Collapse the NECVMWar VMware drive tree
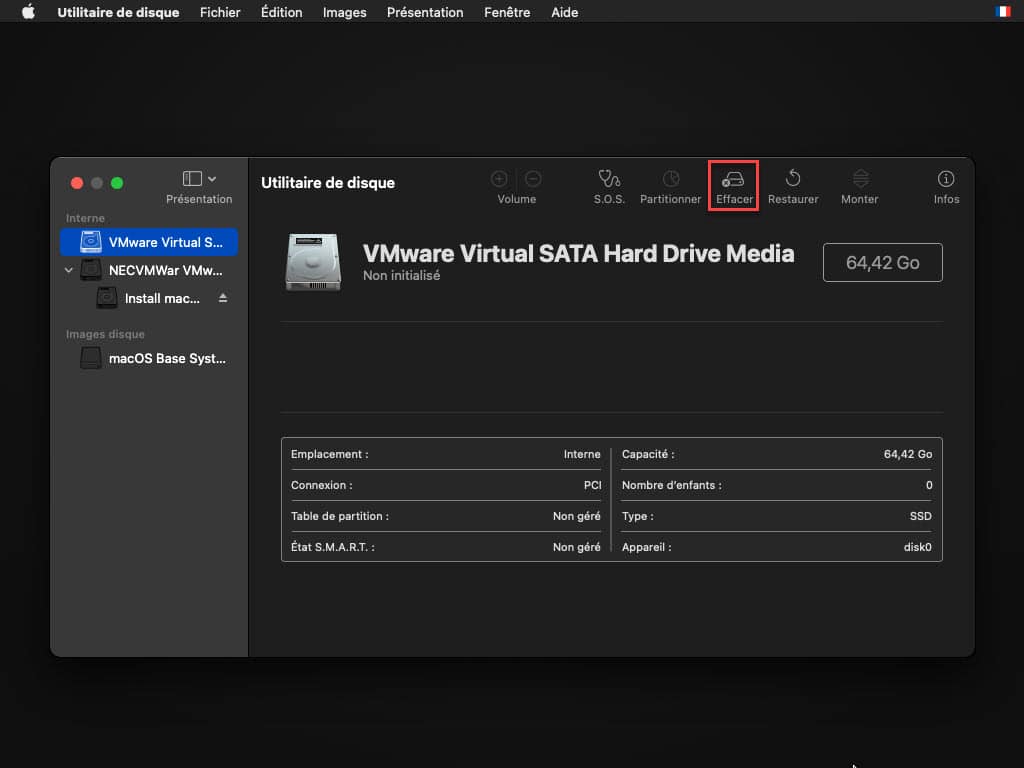This screenshot has width=1024, height=768. [69, 270]
